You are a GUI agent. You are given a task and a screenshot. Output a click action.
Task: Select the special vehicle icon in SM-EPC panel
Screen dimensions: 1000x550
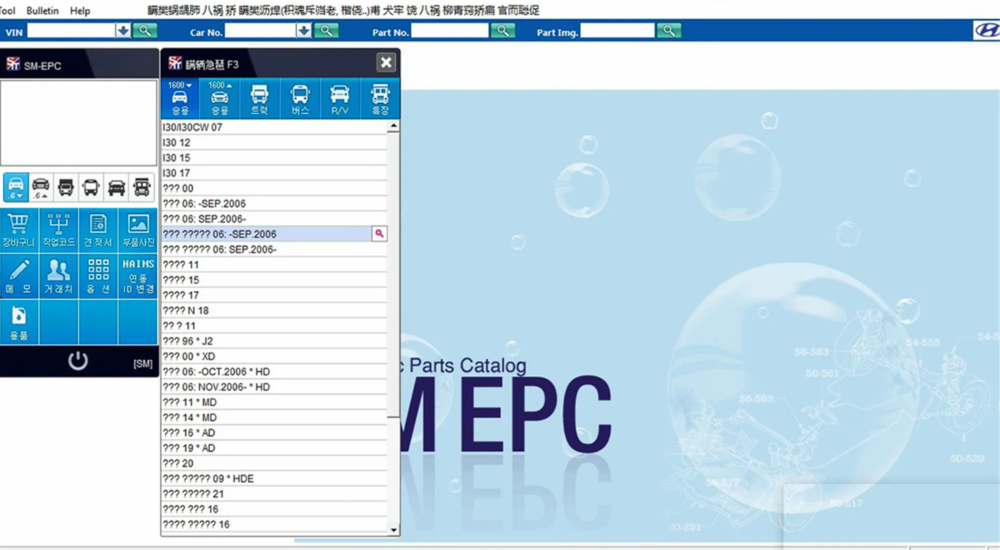[142, 188]
